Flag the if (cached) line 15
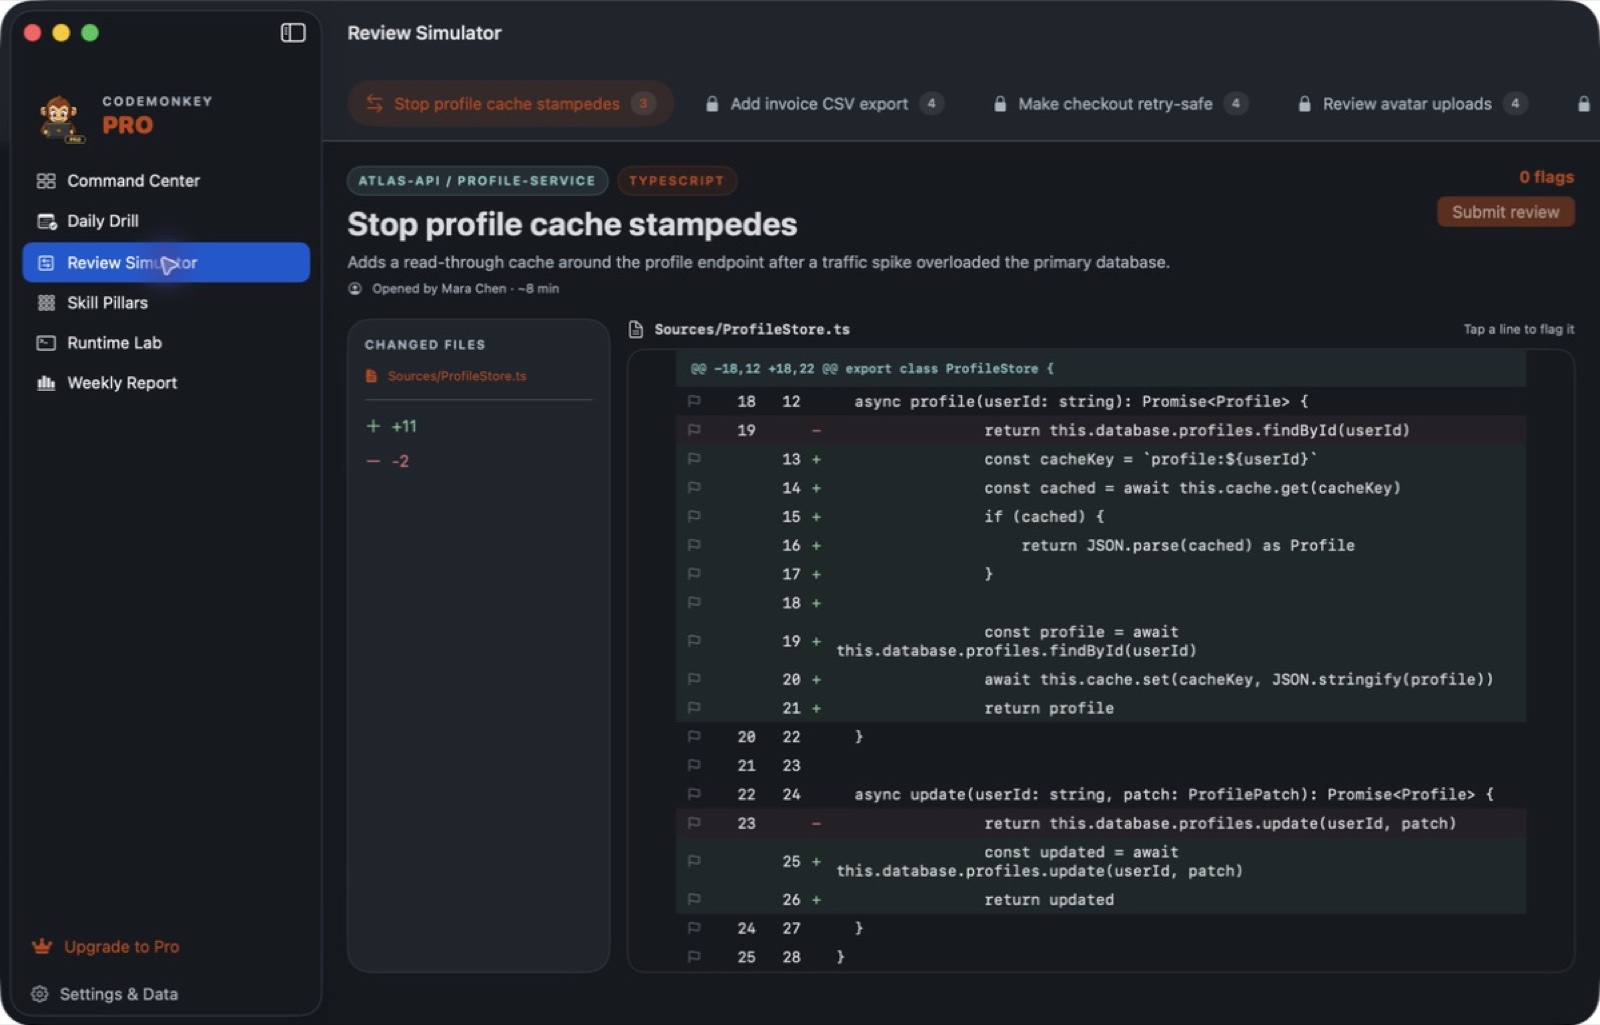Screen dimensions: 1600x1025 (x=694, y=517)
